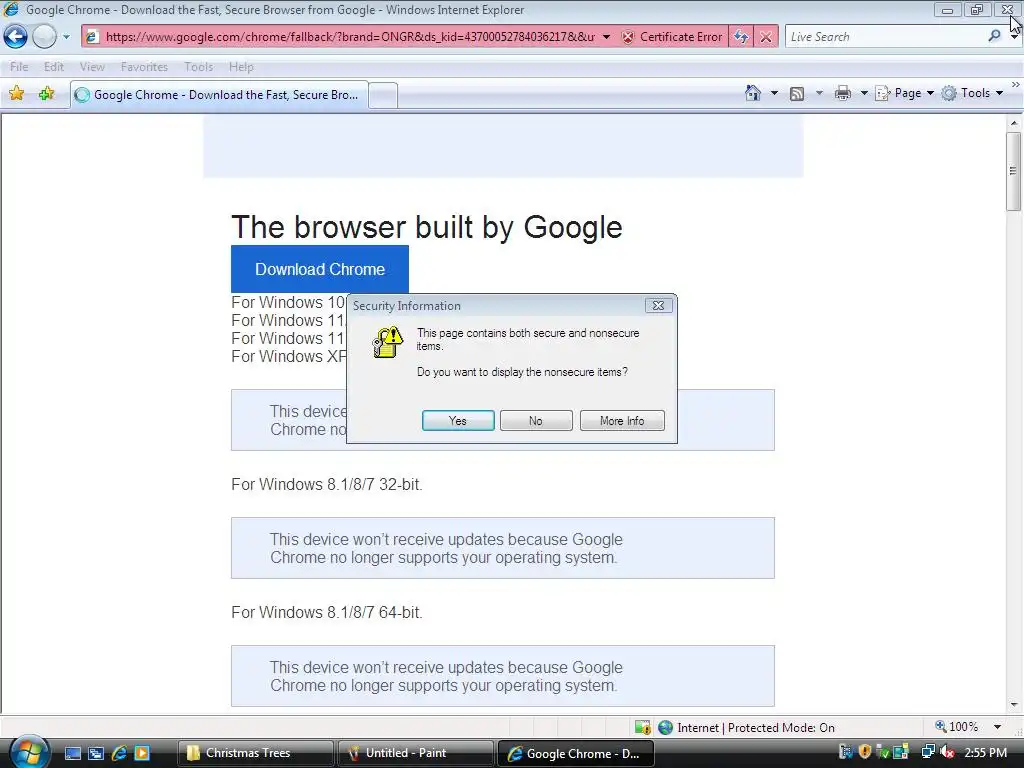Open search provider options dropdown arrow

[x=1014, y=37]
